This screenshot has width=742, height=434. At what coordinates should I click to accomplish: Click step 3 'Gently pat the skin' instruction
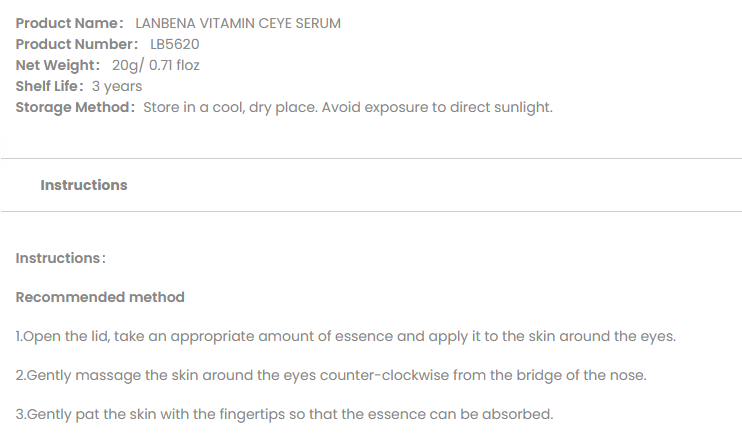(x=284, y=414)
